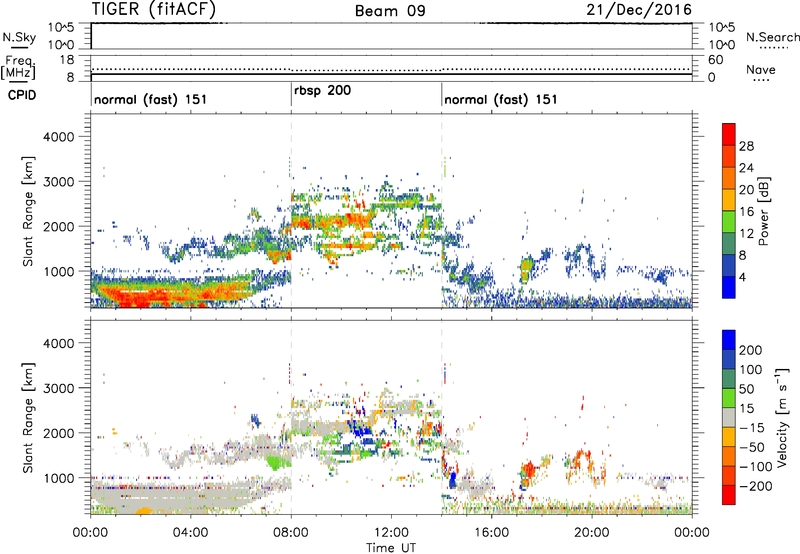Click the 28 value on Power colorbar
This screenshot has height=554, width=800.
pos(746,146)
